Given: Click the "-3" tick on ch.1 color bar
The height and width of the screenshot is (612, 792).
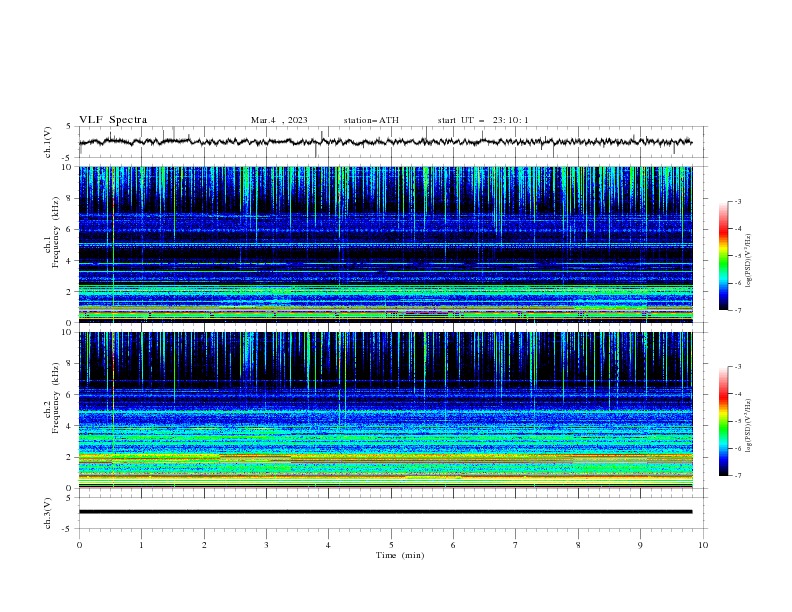Looking at the screenshot, I should click(737, 201).
